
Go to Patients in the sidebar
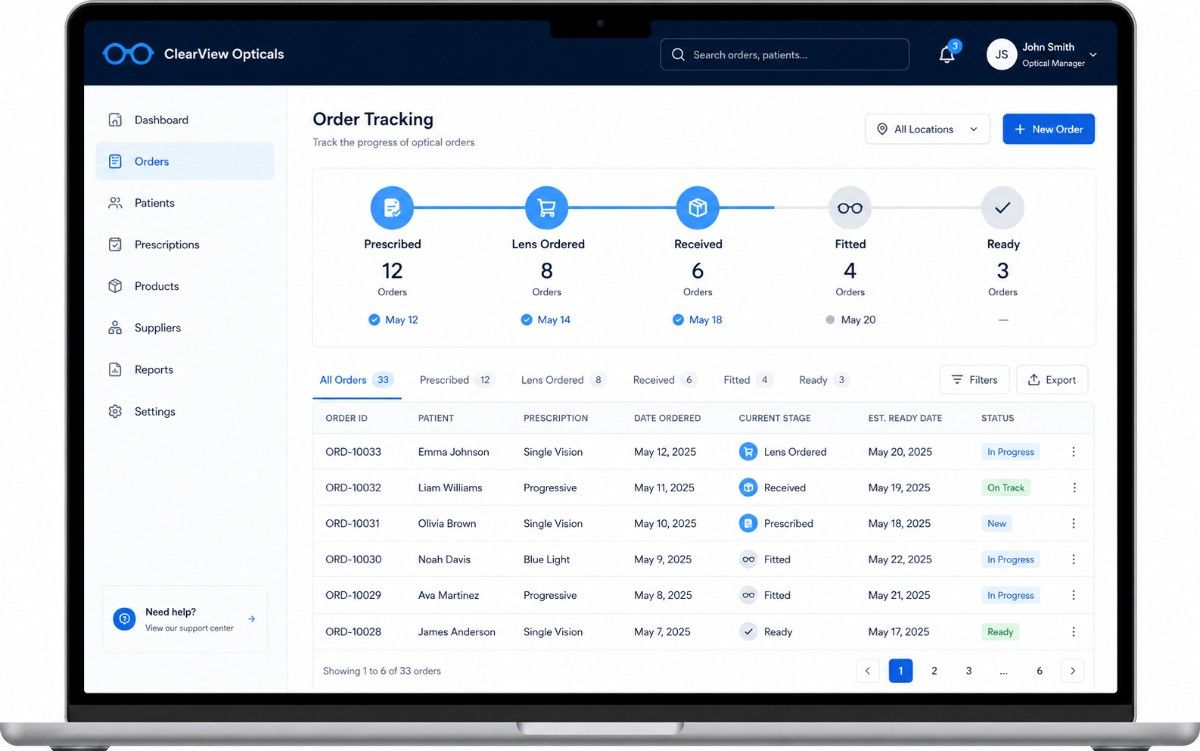[185, 203]
